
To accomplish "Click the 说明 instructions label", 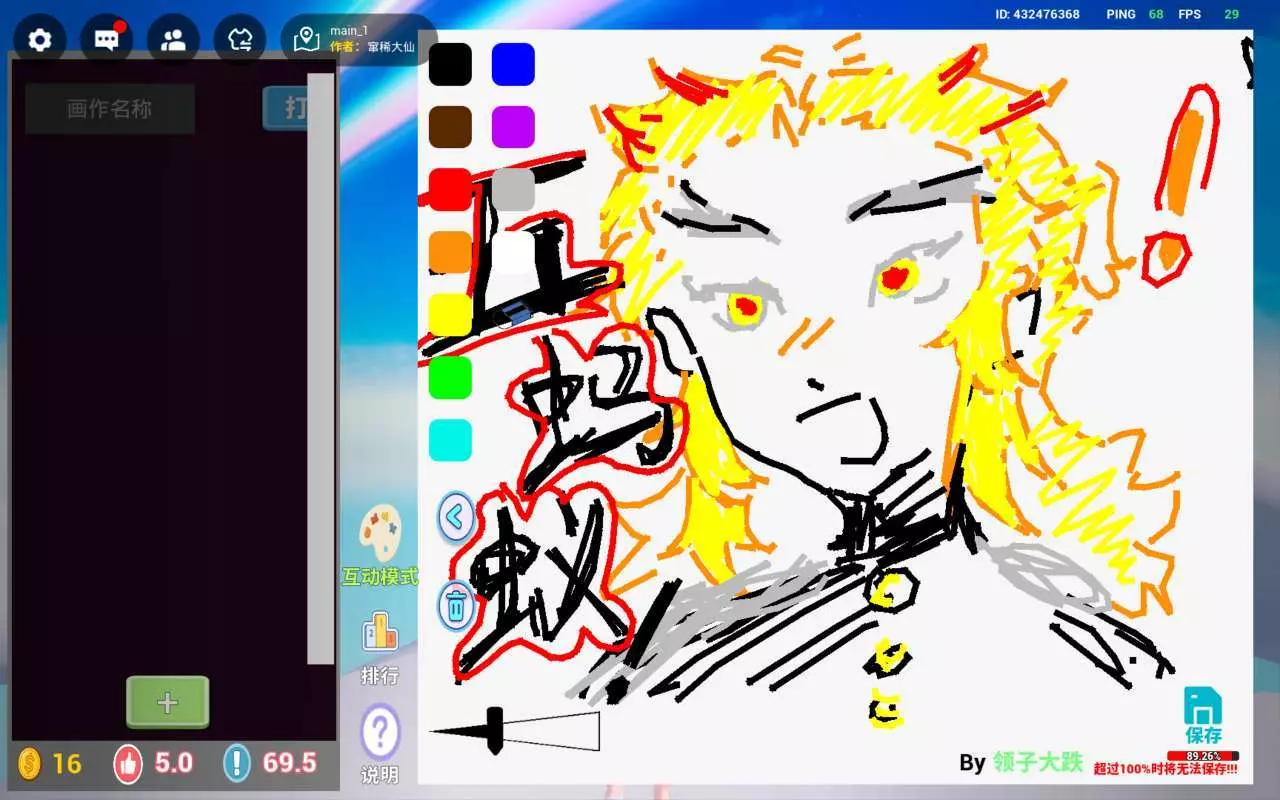I will coord(380,775).
